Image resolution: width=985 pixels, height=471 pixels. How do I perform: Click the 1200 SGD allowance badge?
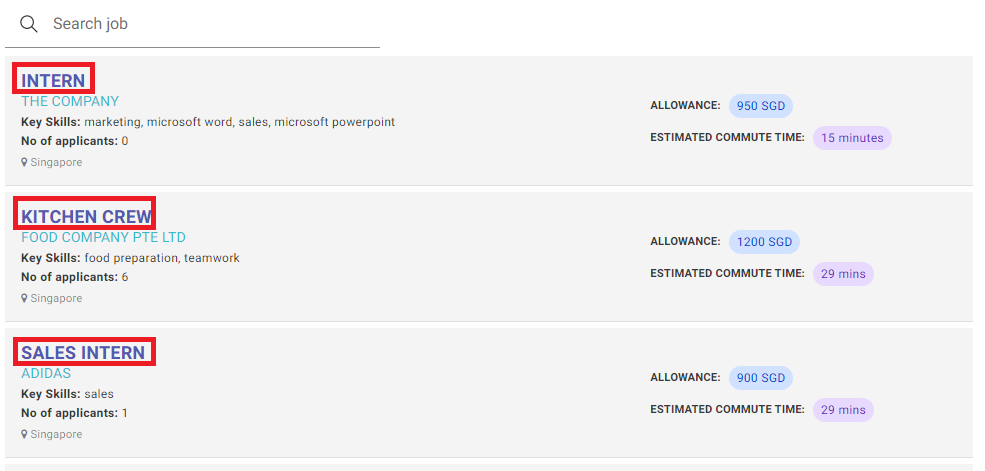(765, 242)
